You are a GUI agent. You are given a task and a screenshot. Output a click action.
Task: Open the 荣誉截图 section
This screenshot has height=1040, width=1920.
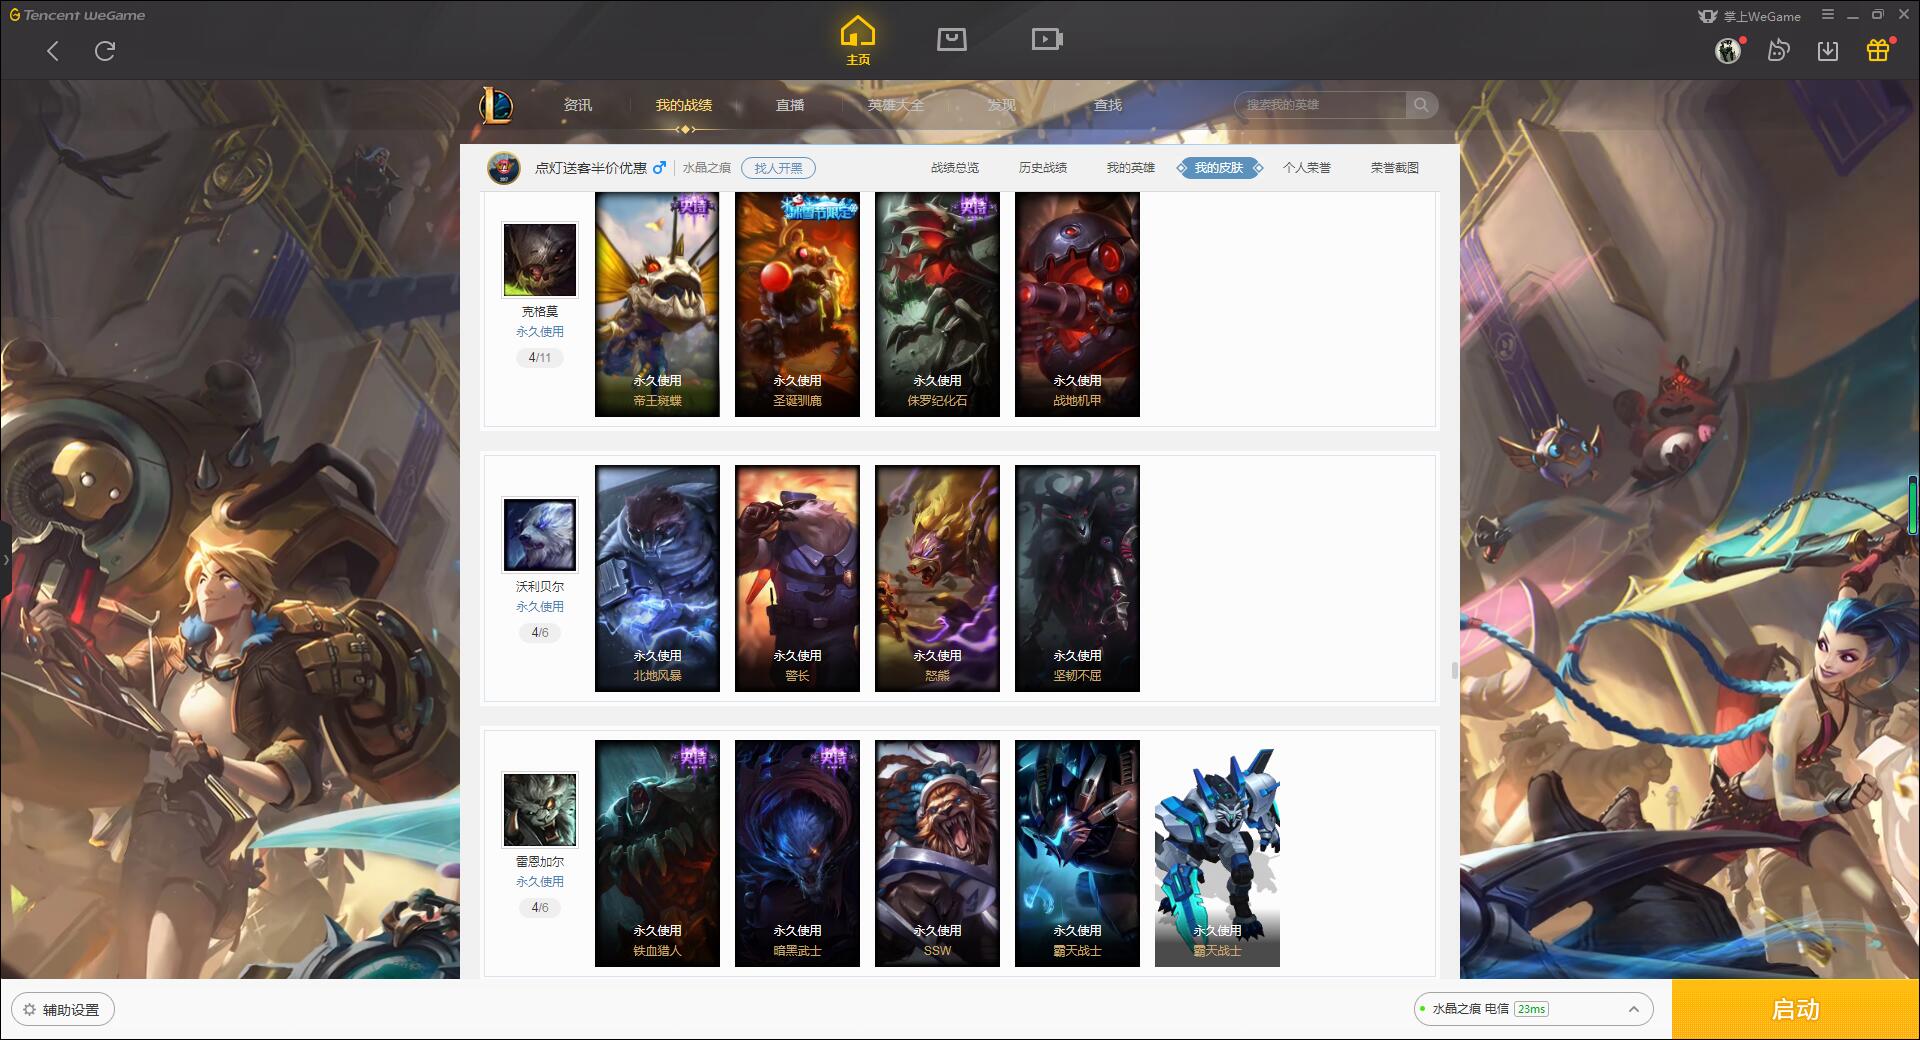pyautogui.click(x=1395, y=168)
